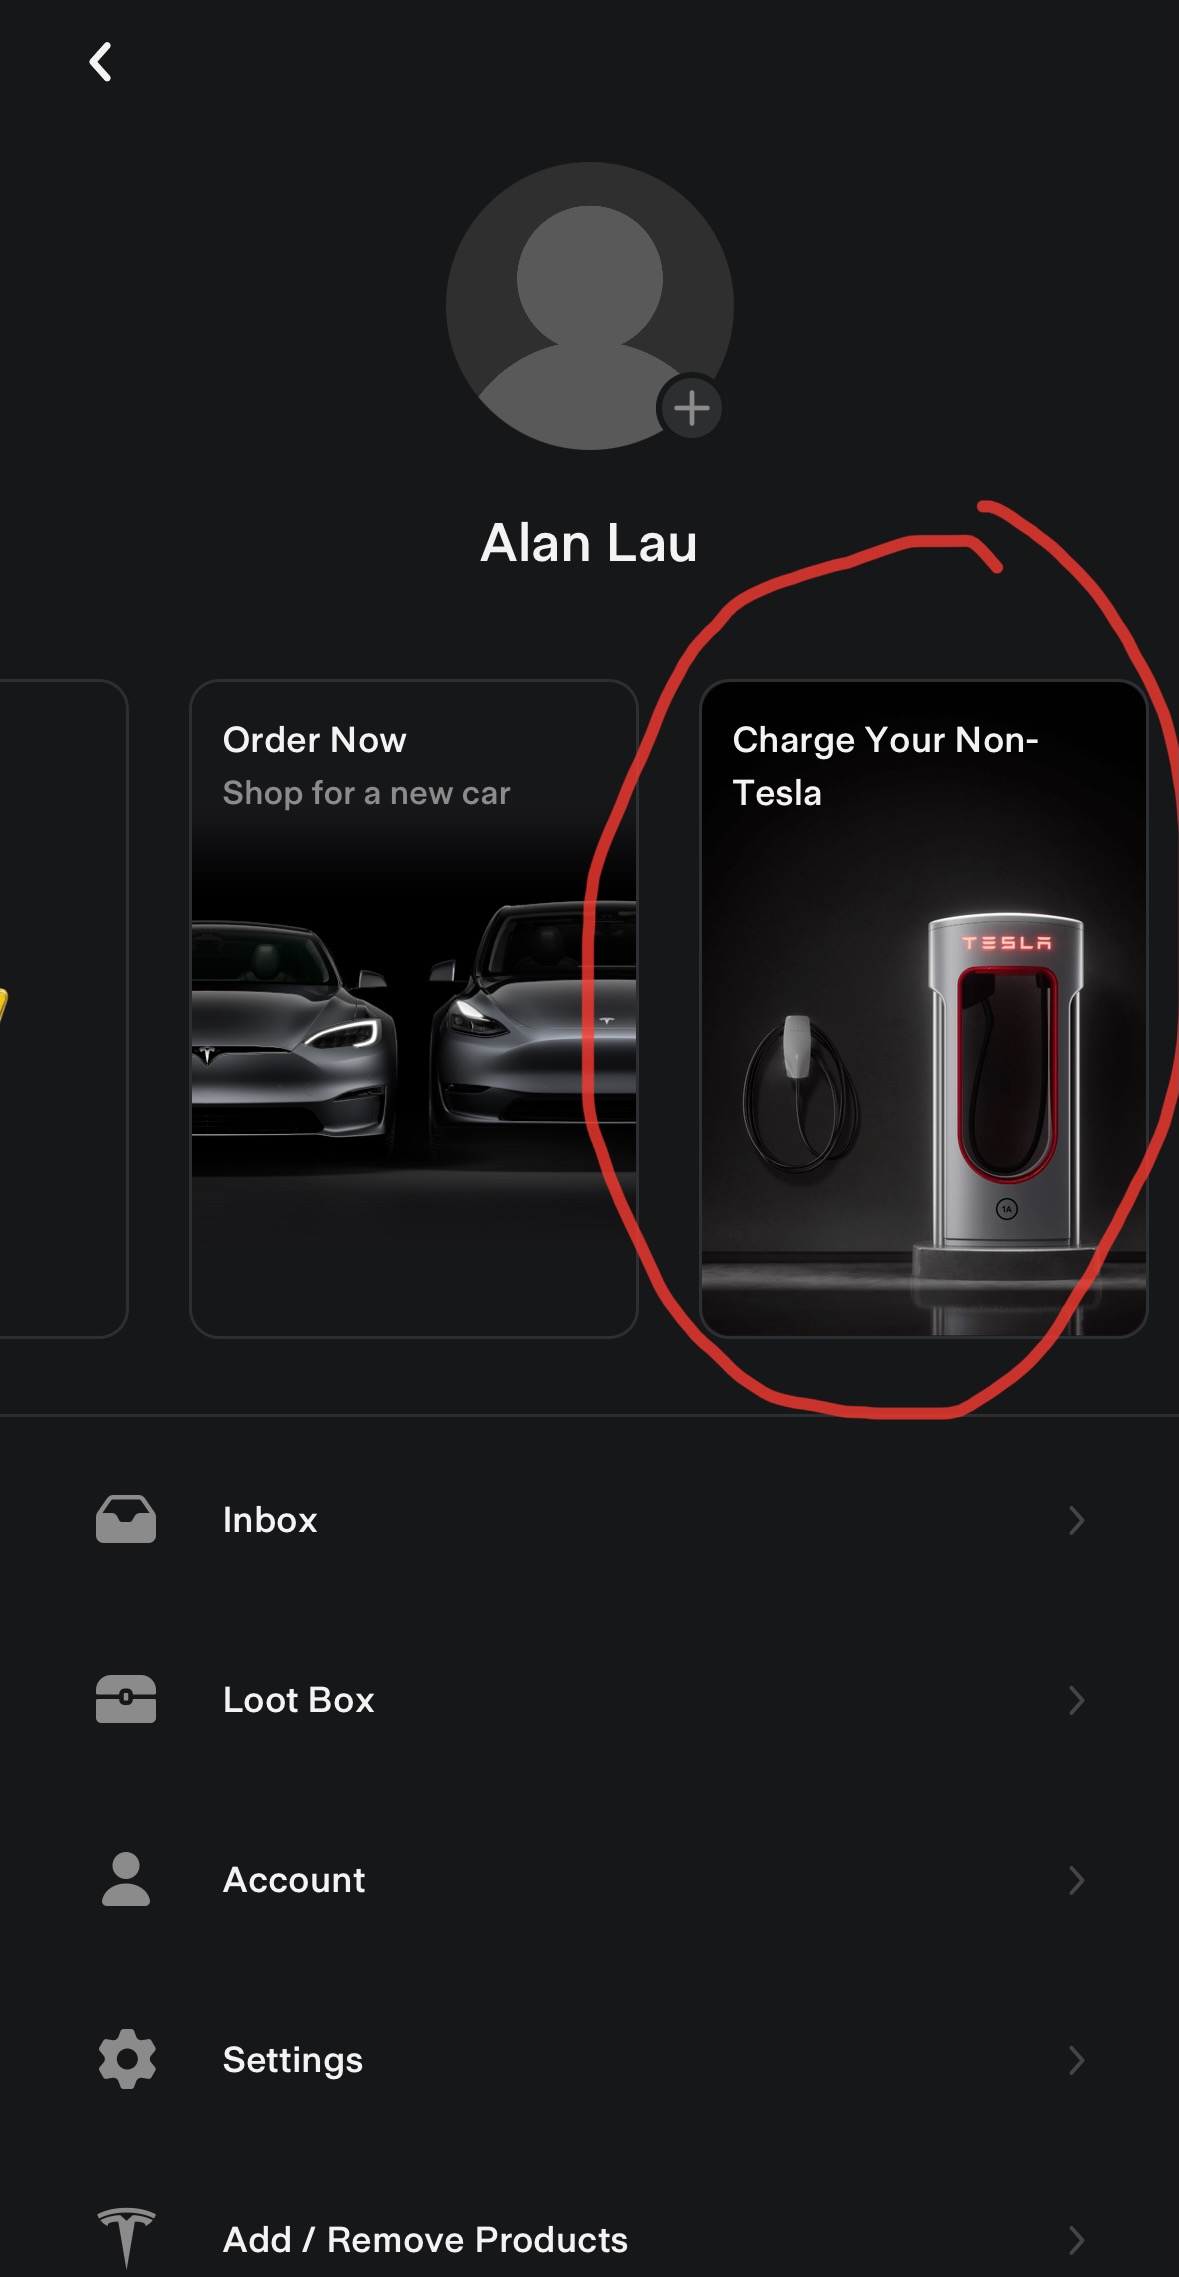Tap the back arrow icon

pyautogui.click(x=100, y=62)
